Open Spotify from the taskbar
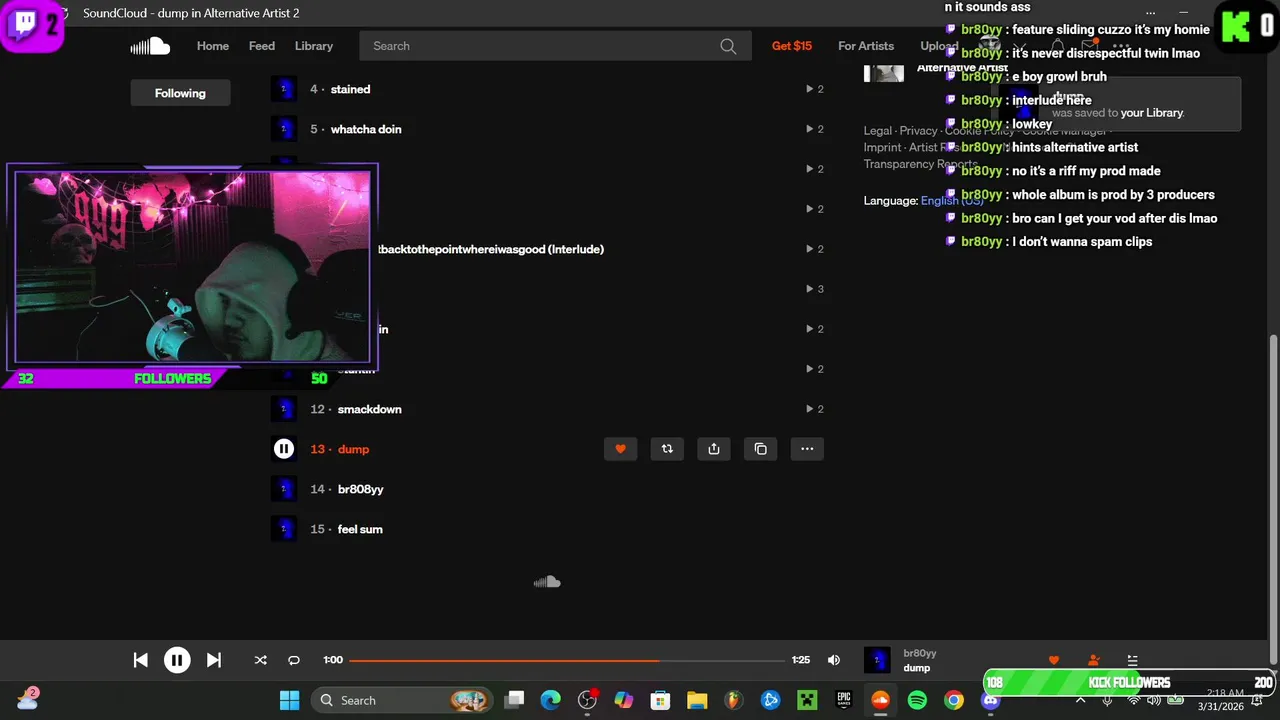The image size is (1280, 720). point(917,700)
